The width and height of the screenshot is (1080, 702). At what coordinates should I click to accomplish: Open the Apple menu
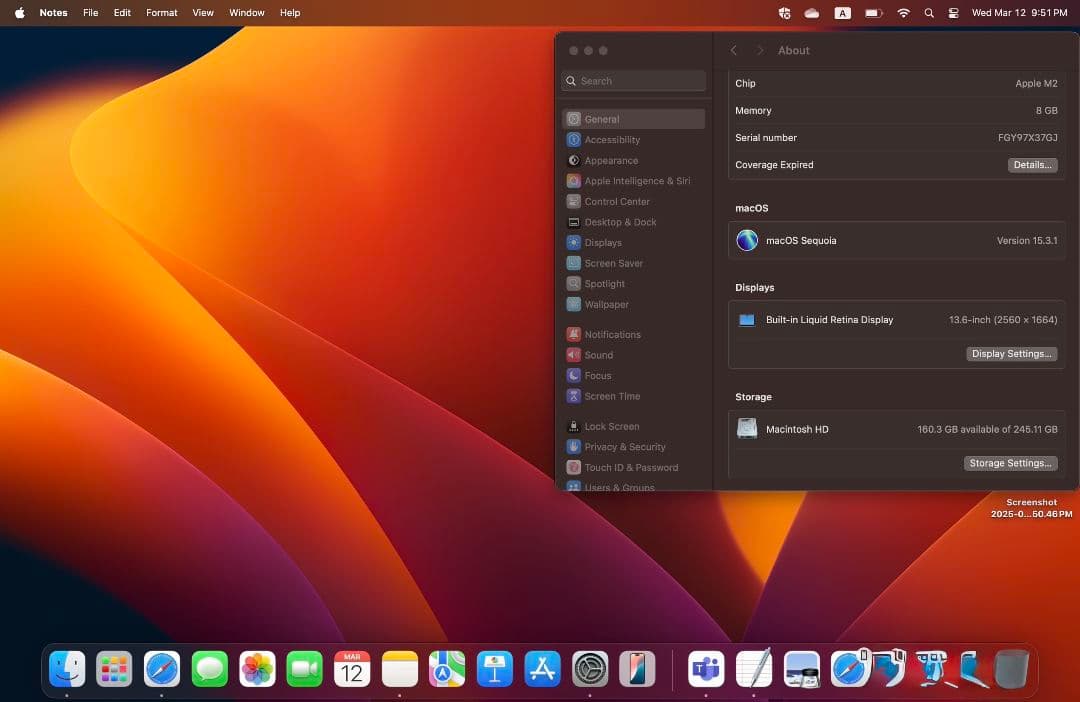19,12
